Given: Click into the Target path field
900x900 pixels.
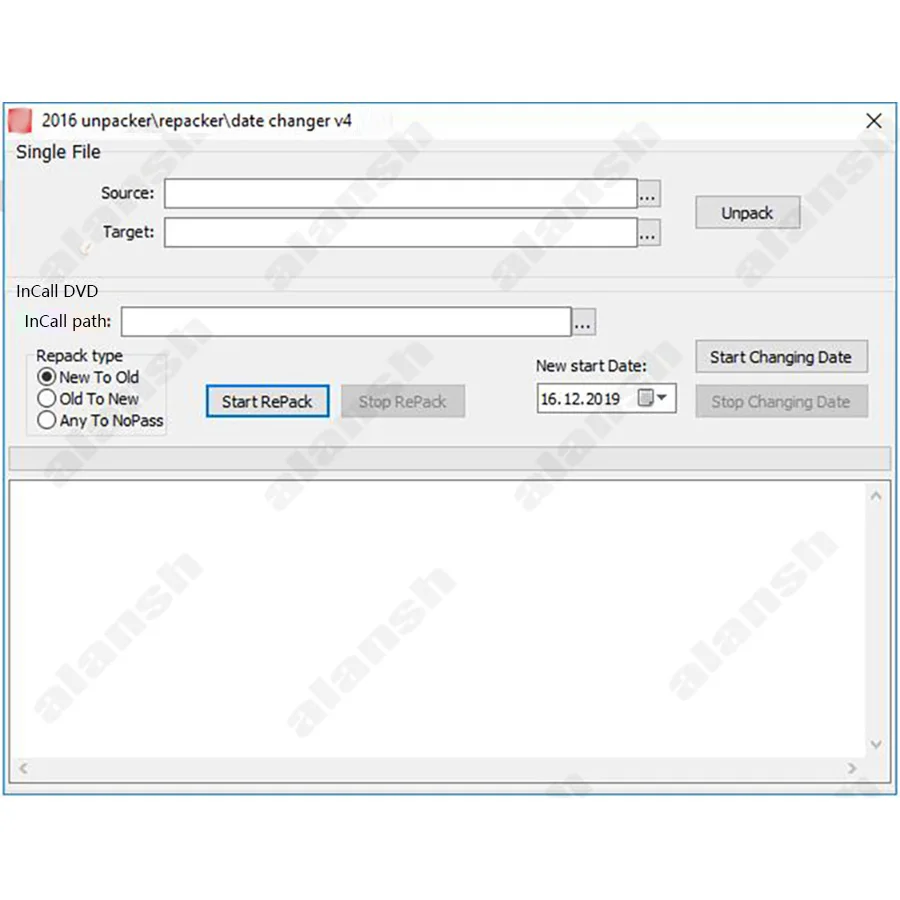Looking at the screenshot, I should (x=401, y=232).
